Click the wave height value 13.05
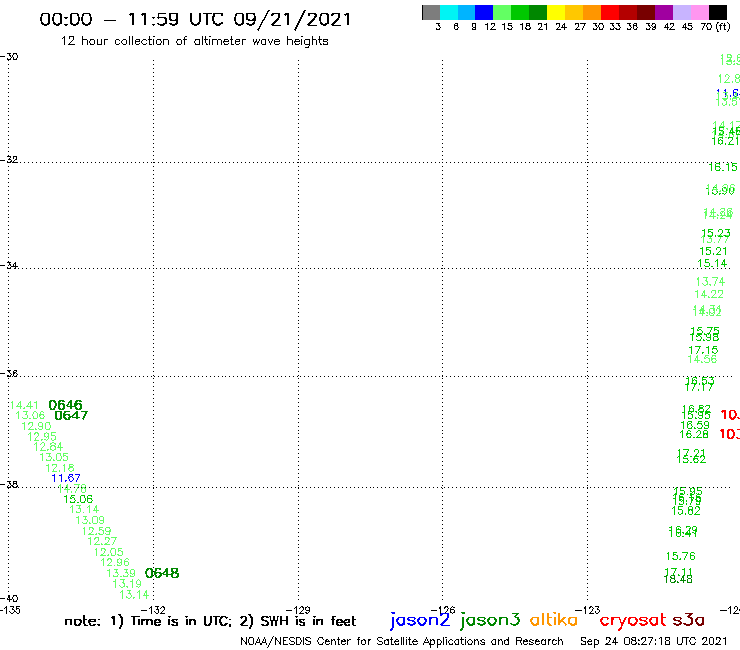740x650 pixels. tap(54, 457)
